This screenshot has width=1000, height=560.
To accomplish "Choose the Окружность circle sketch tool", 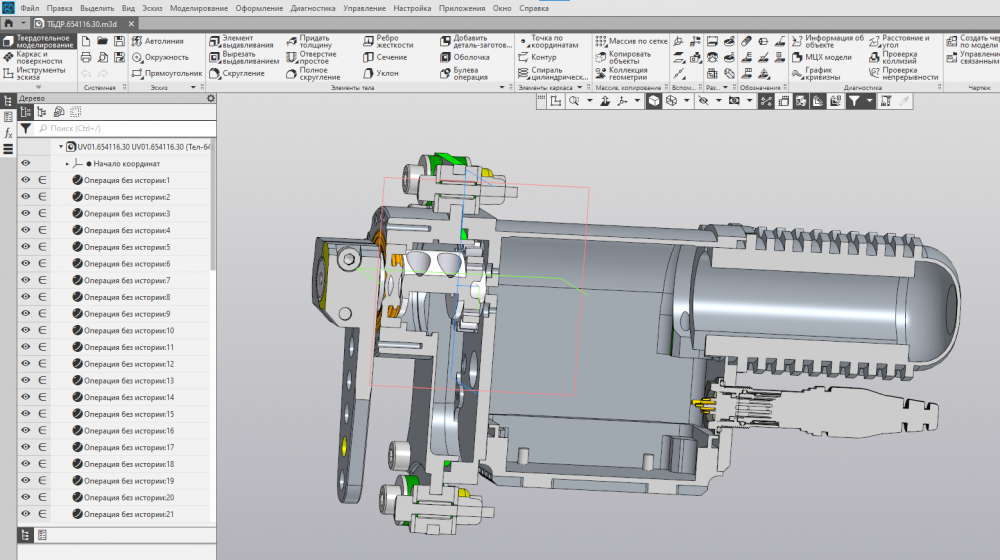I will [160, 57].
